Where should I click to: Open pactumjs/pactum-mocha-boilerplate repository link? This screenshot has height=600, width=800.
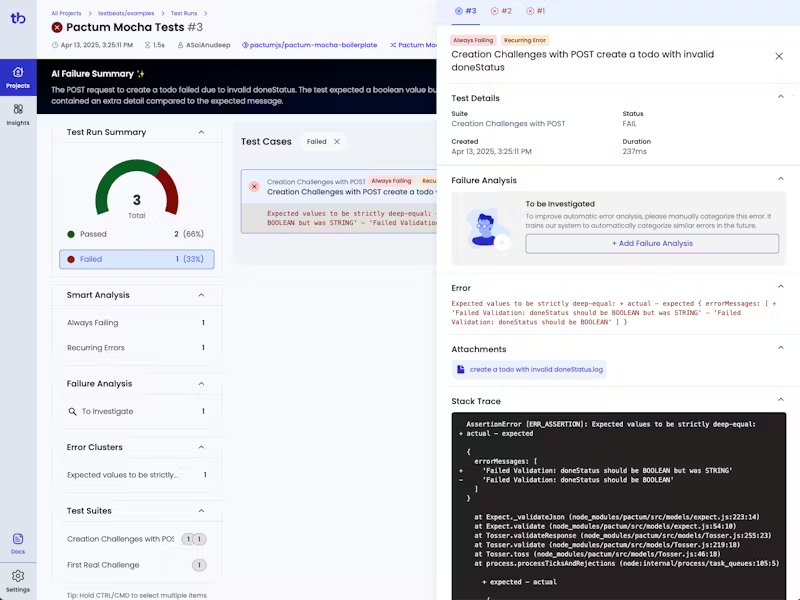pyautogui.click(x=313, y=45)
